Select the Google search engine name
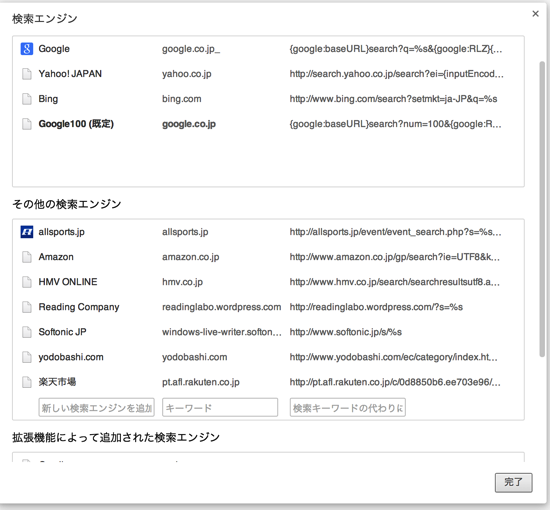Viewport: 550px width, 510px height. click(x=54, y=49)
